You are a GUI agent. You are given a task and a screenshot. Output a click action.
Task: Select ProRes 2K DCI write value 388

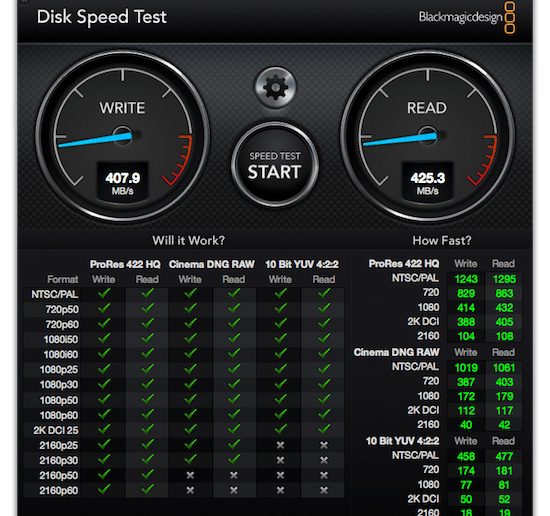click(x=466, y=322)
